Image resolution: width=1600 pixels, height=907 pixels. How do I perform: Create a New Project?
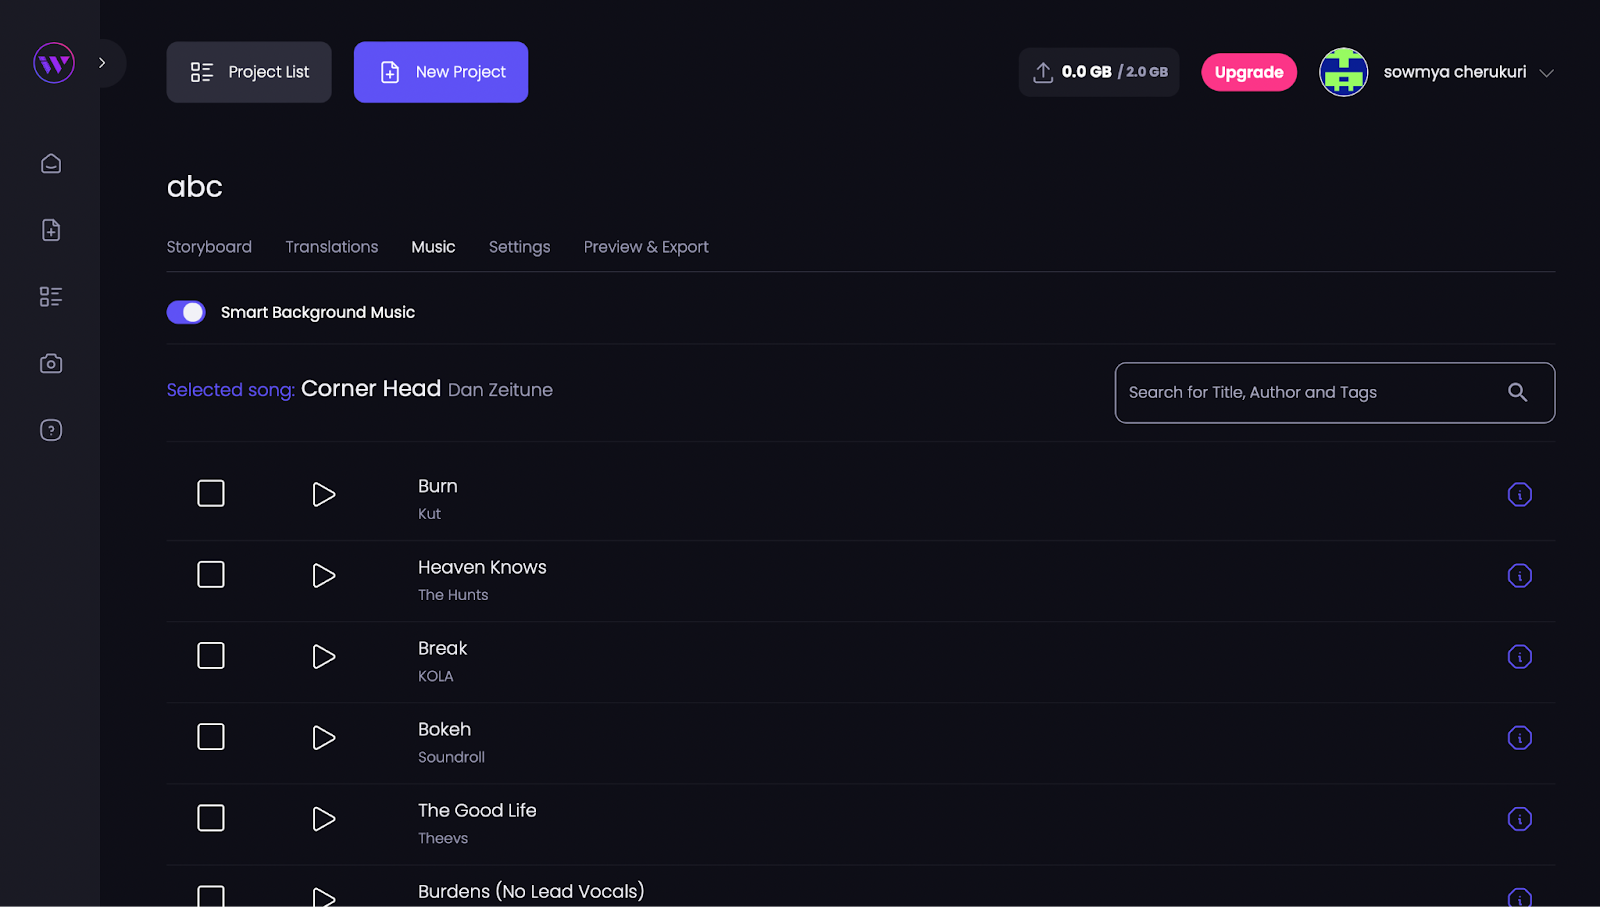[441, 72]
